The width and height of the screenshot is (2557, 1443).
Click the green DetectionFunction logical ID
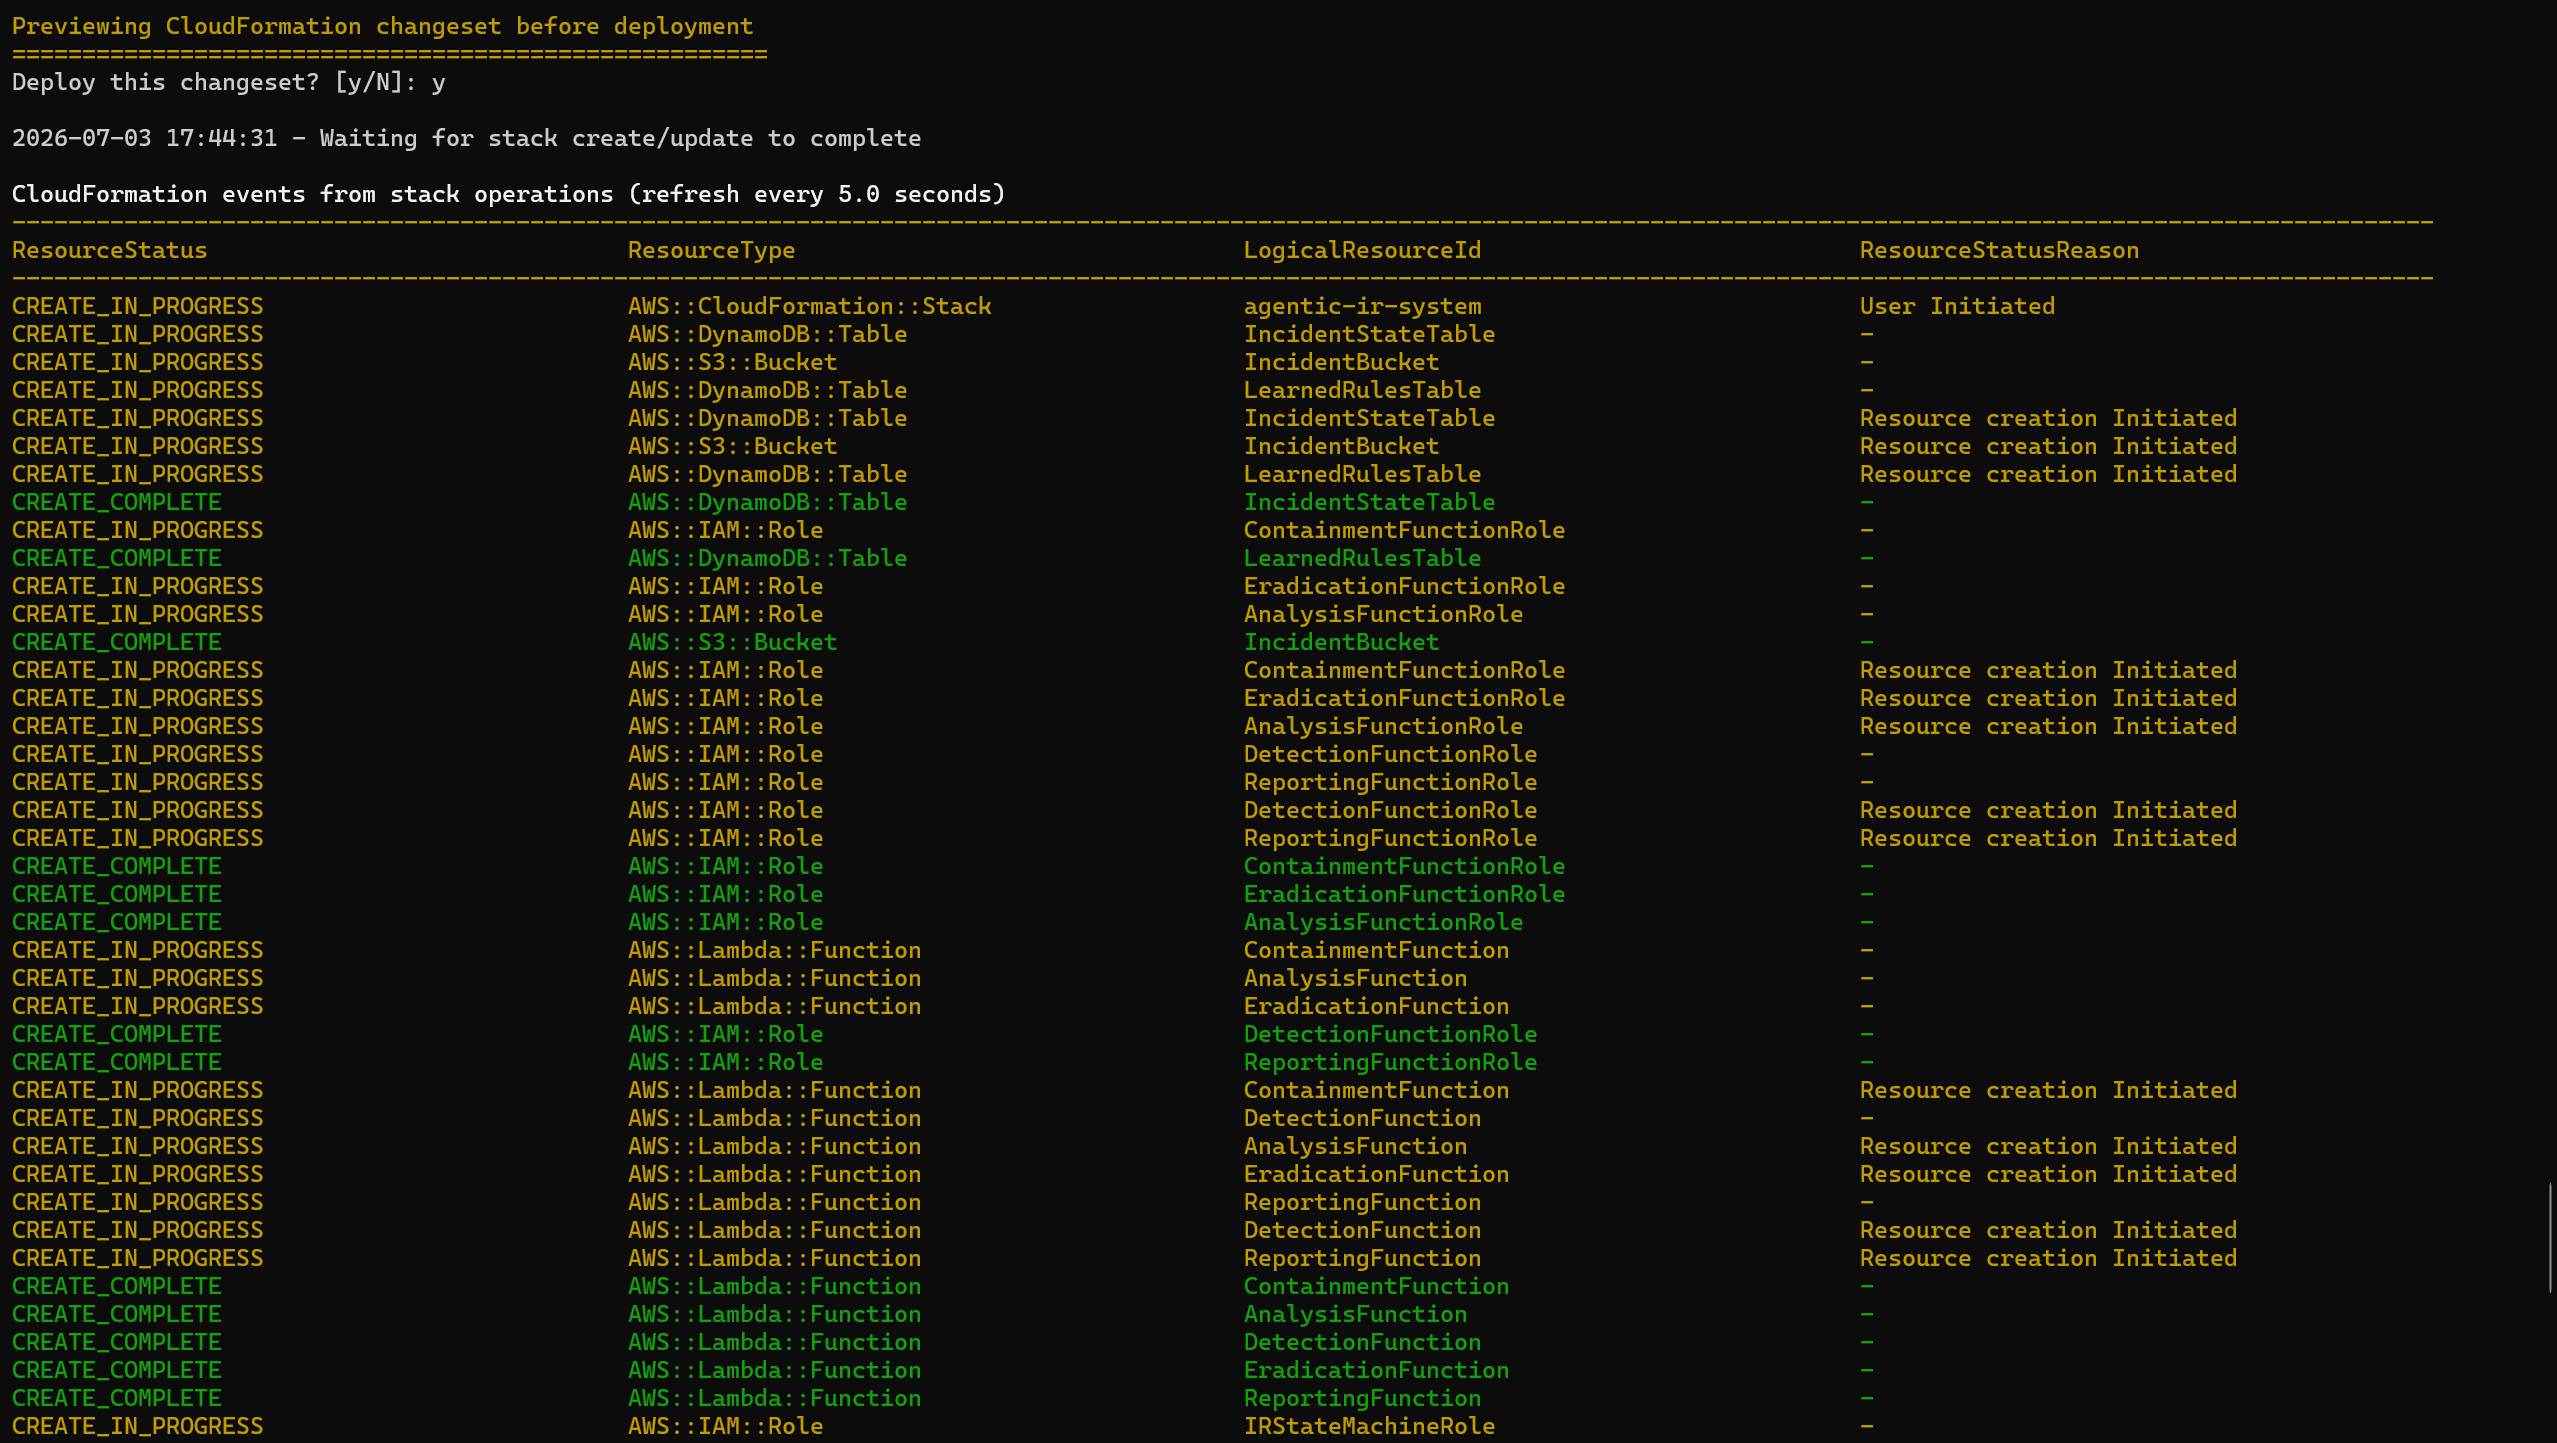coord(1363,1342)
